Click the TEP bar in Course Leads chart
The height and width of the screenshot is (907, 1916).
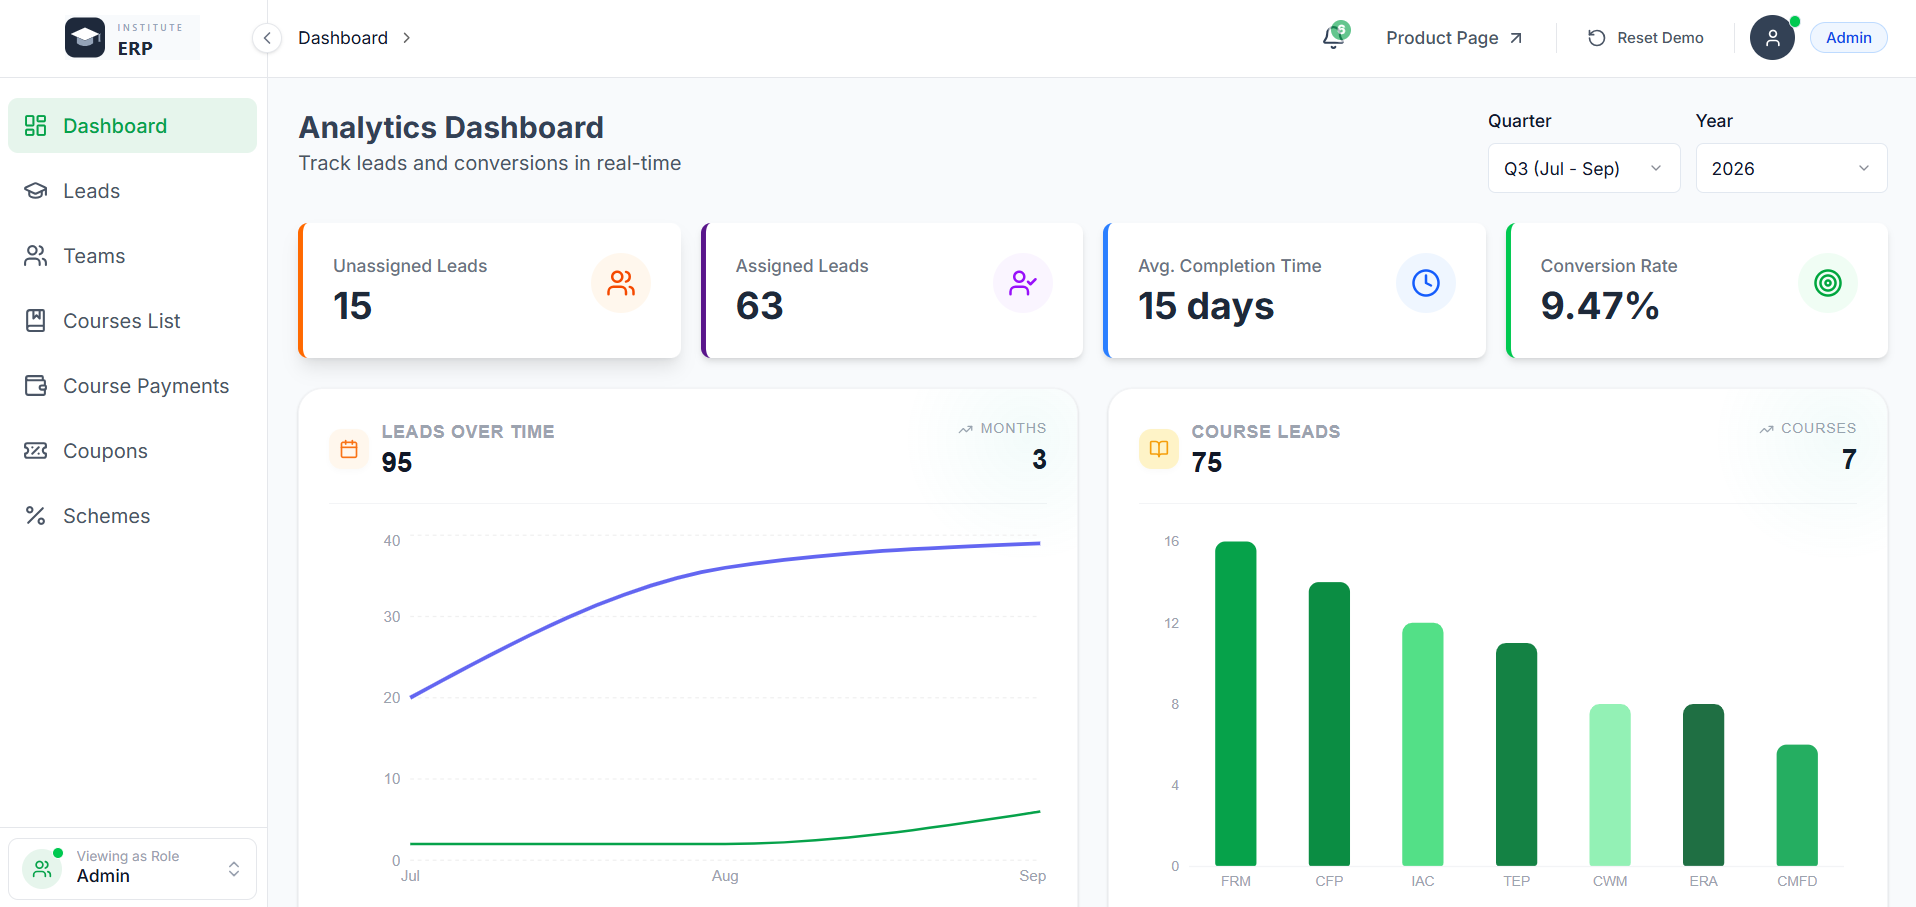pyautogui.click(x=1516, y=755)
